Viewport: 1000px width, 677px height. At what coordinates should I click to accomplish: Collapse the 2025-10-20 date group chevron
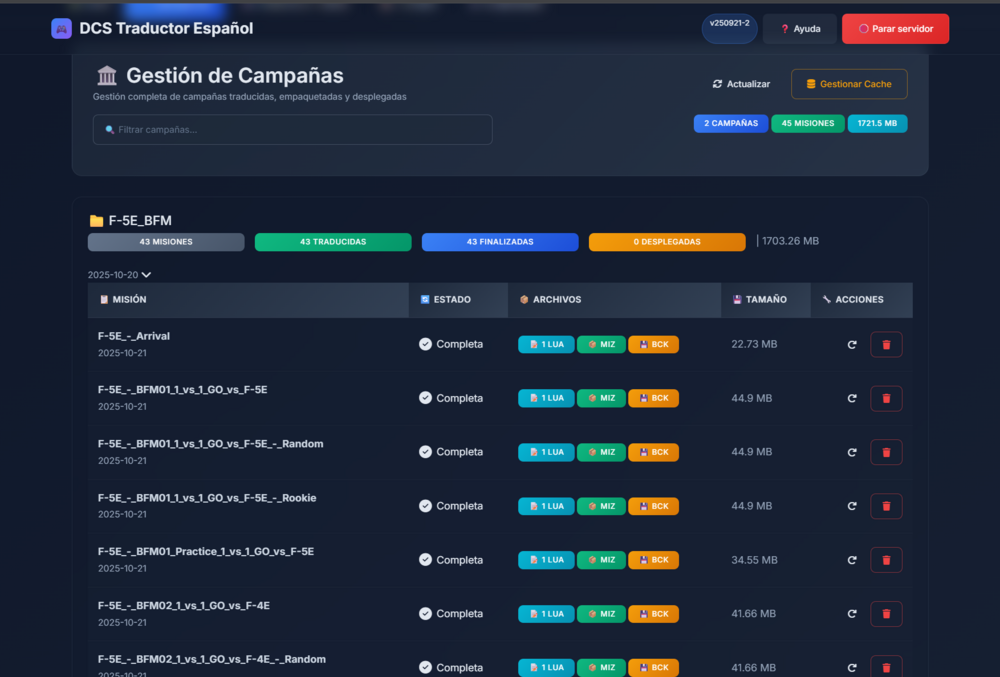146,275
